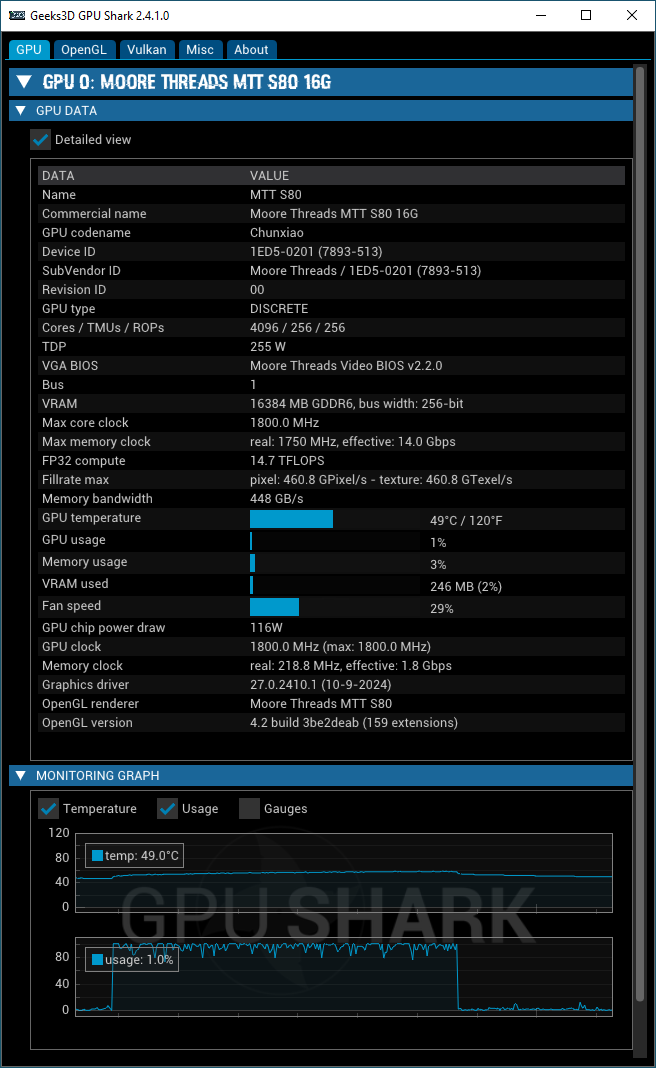656x1068 pixels.
Task: Click the VALUE column header
Action: (x=269, y=176)
